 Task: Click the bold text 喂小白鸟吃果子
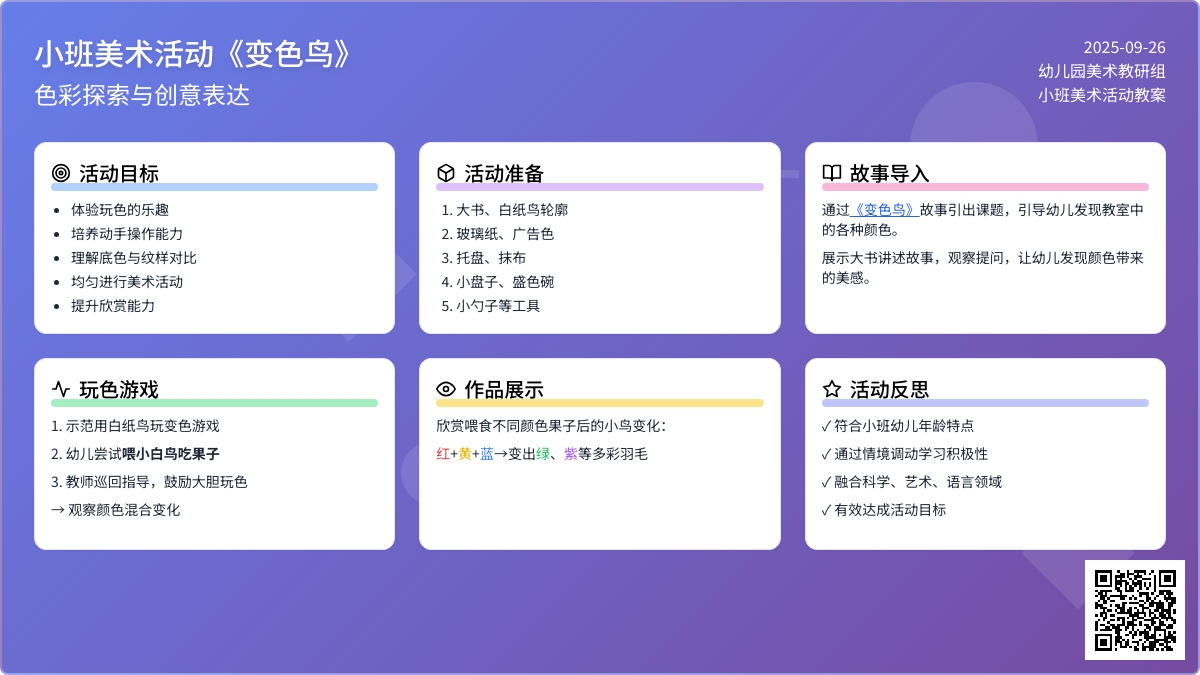(171, 454)
